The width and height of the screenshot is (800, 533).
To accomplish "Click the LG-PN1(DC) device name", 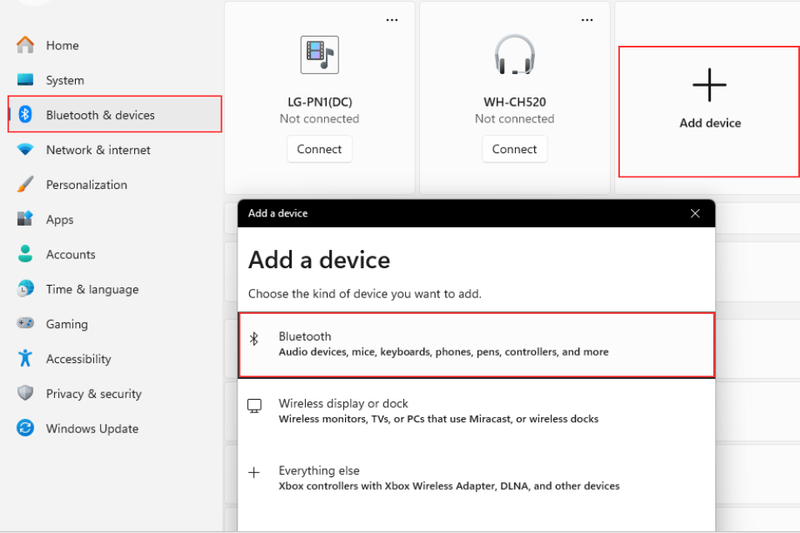I will click(x=319, y=102).
